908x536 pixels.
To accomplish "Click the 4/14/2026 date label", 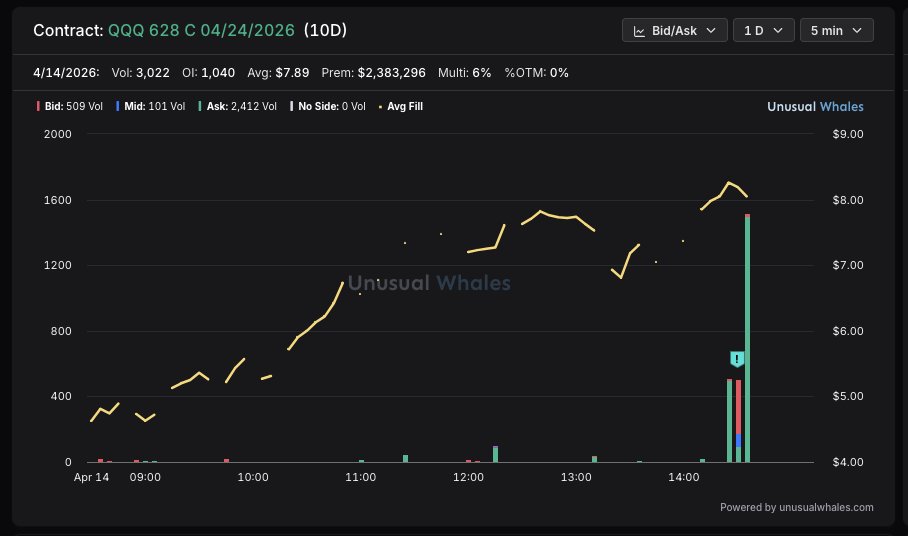I will point(66,73).
